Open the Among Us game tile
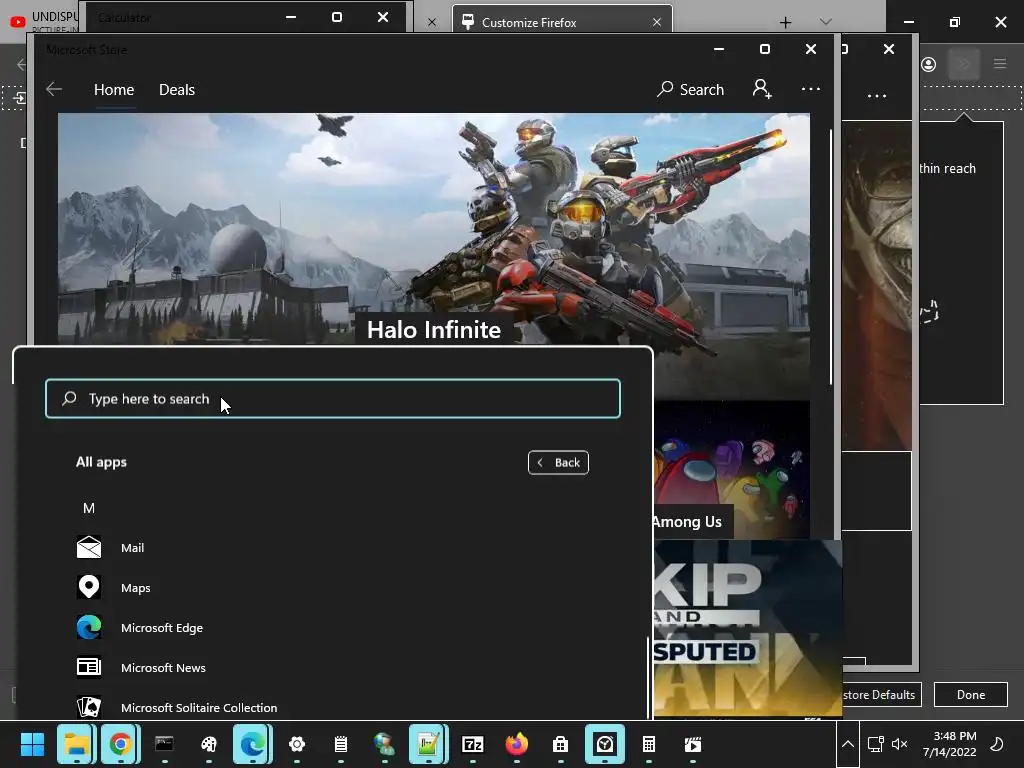Image resolution: width=1024 pixels, height=768 pixels. coord(731,470)
